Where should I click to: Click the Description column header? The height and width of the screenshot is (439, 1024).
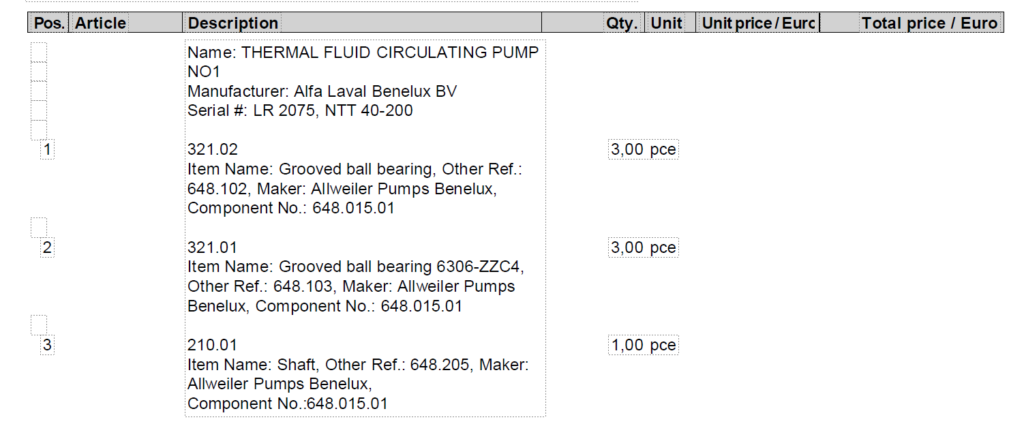point(233,23)
